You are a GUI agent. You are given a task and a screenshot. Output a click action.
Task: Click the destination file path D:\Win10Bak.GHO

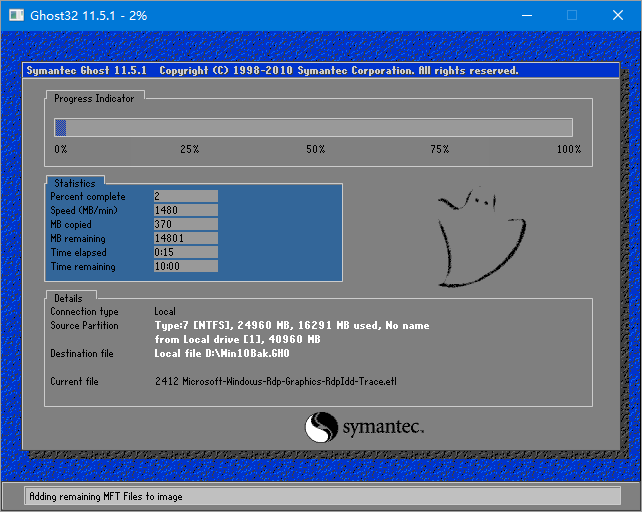click(x=222, y=354)
